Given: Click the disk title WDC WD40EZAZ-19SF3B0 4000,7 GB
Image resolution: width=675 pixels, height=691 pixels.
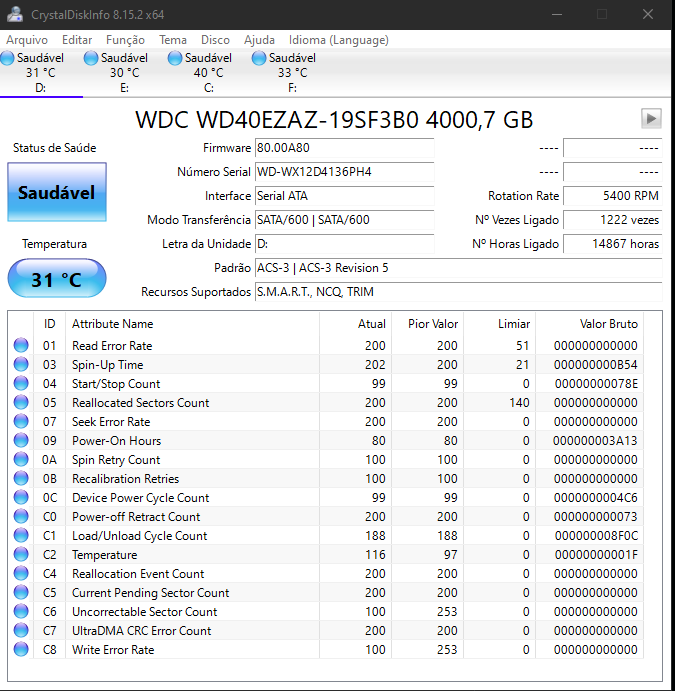Looking at the screenshot, I should [334, 119].
